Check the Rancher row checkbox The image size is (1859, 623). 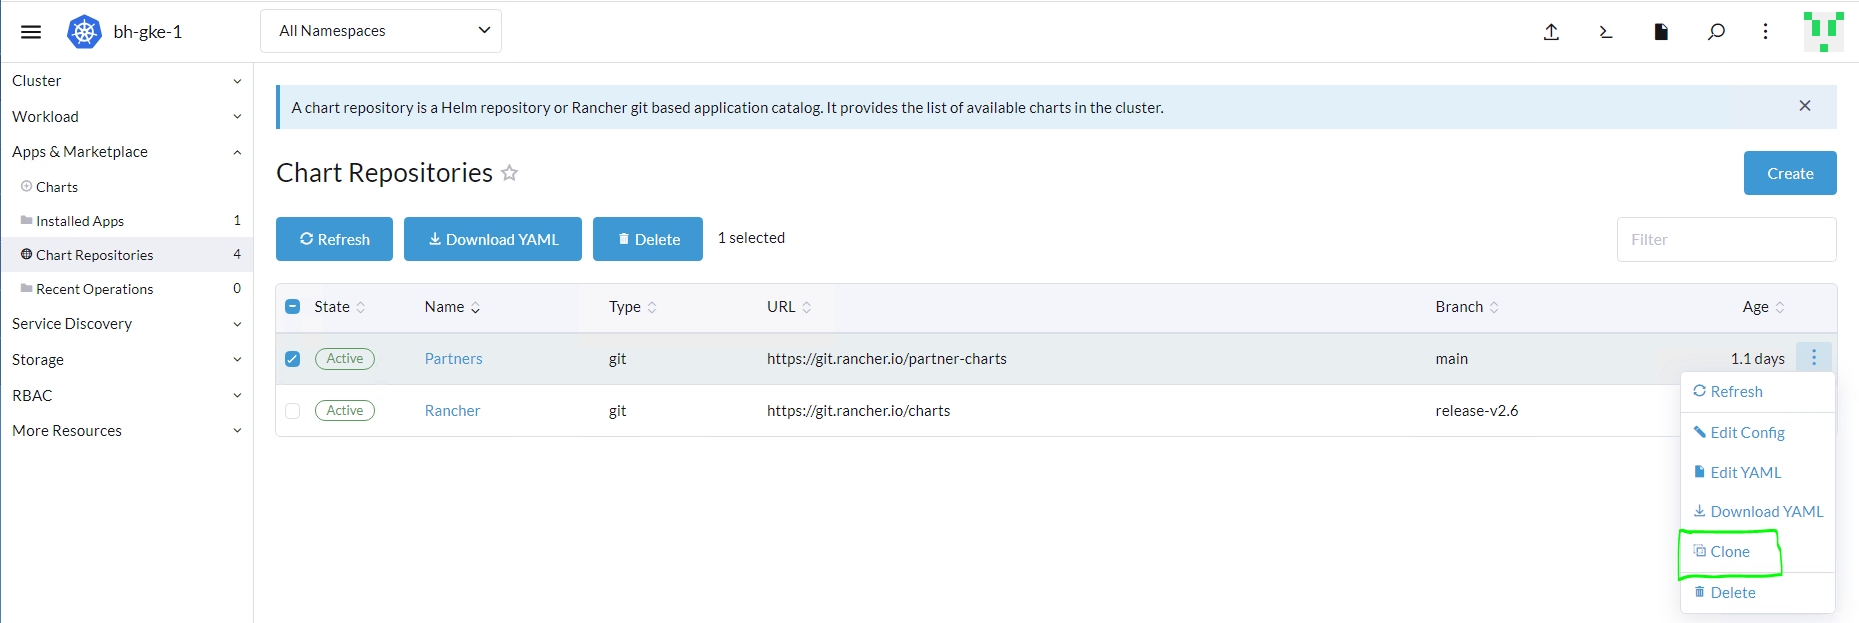(293, 411)
